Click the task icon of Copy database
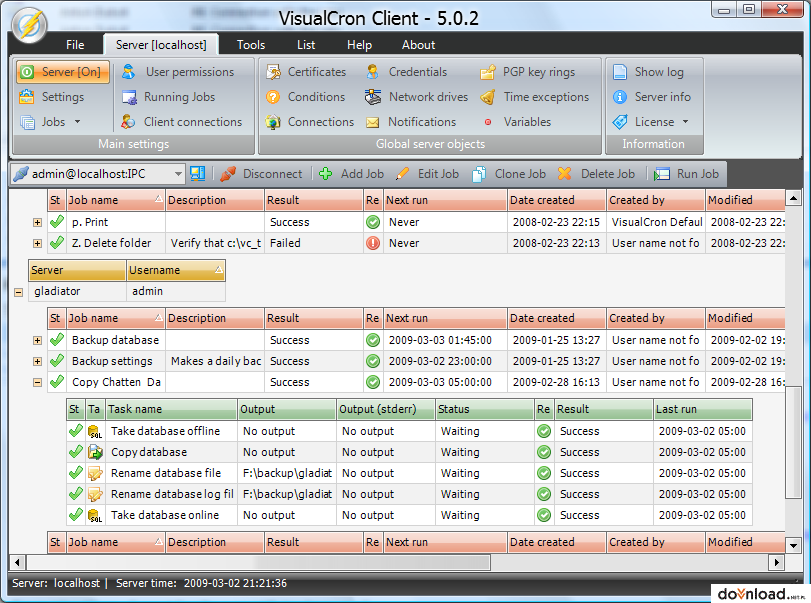The height and width of the screenshot is (603, 811). tap(95, 452)
